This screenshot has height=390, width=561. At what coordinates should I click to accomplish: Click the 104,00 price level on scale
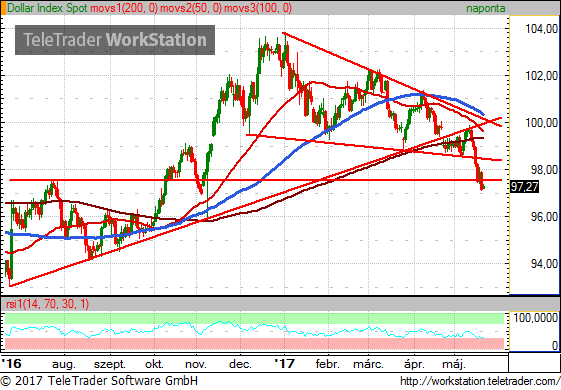(542, 29)
